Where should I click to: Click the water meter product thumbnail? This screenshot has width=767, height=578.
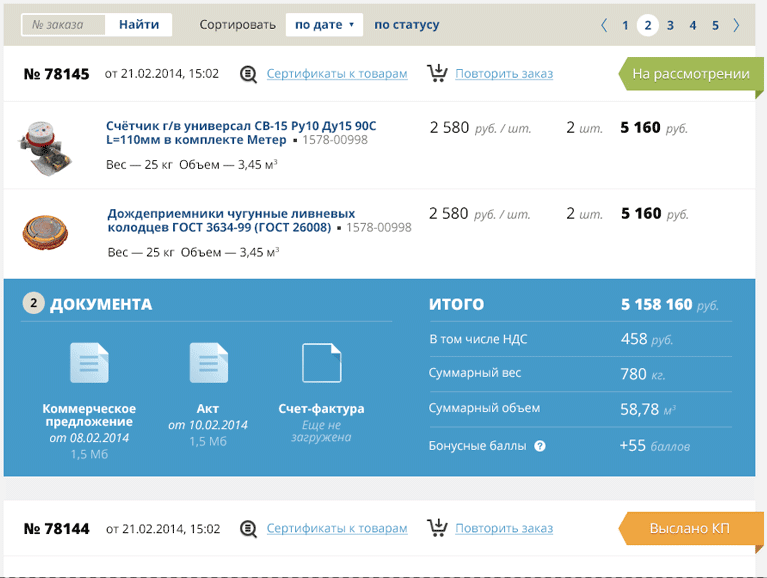coord(43,145)
